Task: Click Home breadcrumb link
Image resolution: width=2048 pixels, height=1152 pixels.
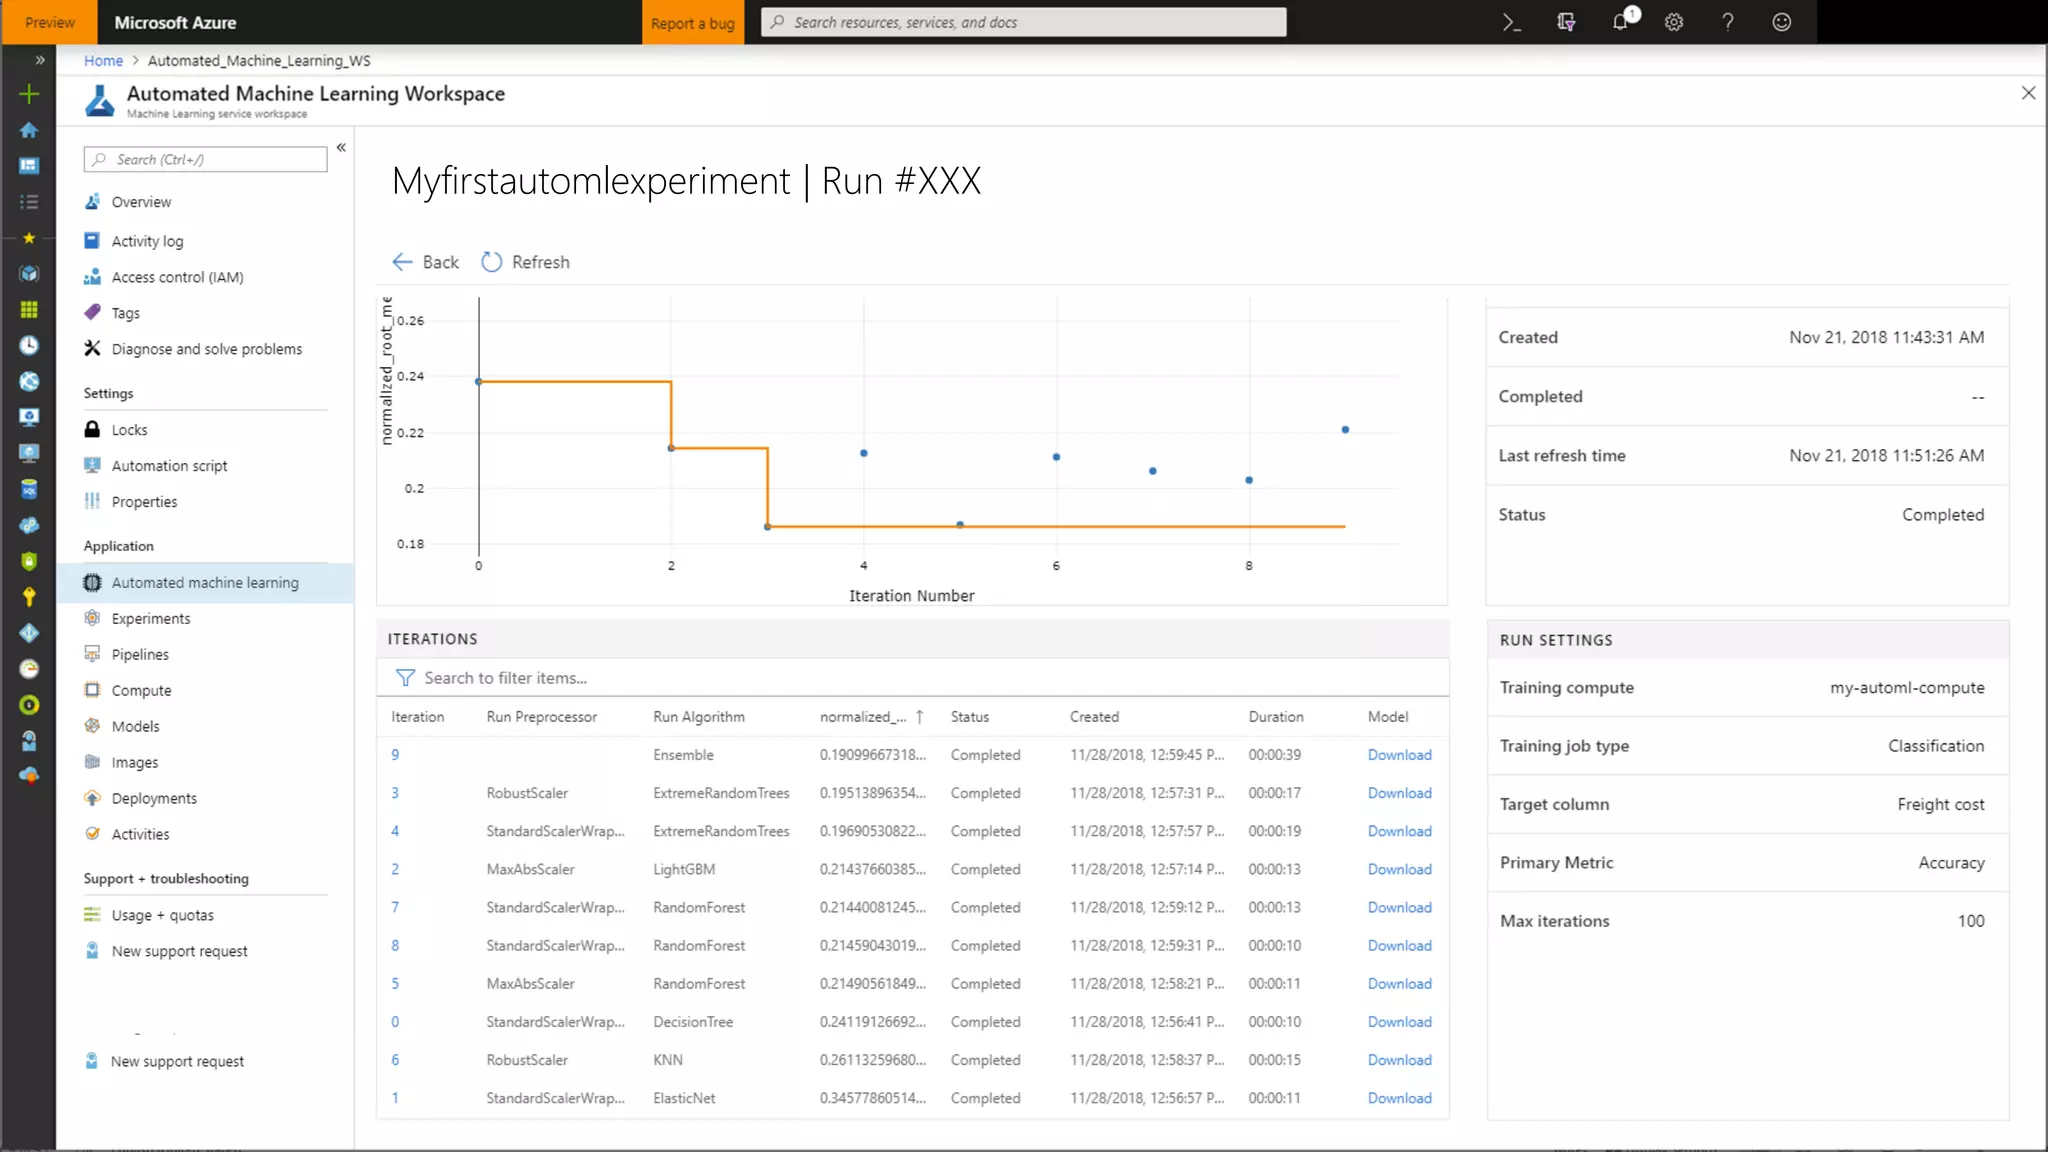Action: pyautogui.click(x=103, y=61)
